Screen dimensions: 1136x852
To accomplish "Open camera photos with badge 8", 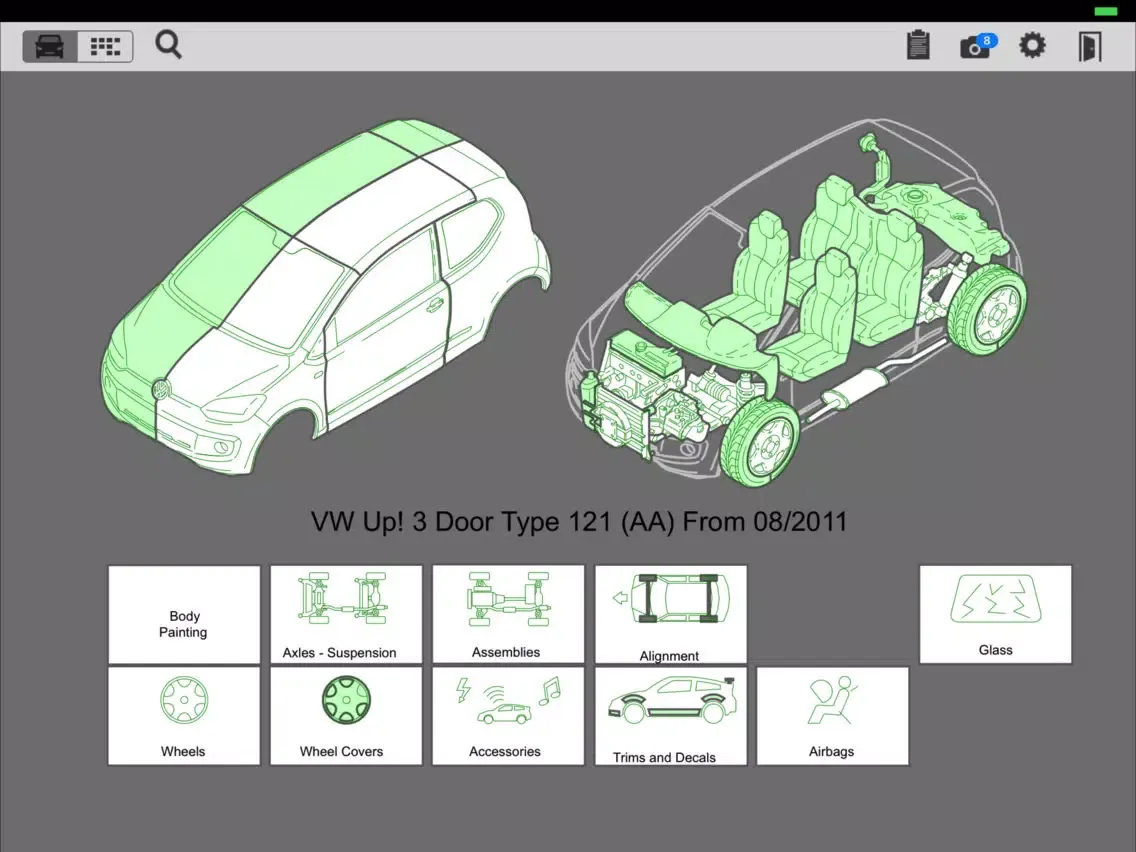I will (977, 46).
